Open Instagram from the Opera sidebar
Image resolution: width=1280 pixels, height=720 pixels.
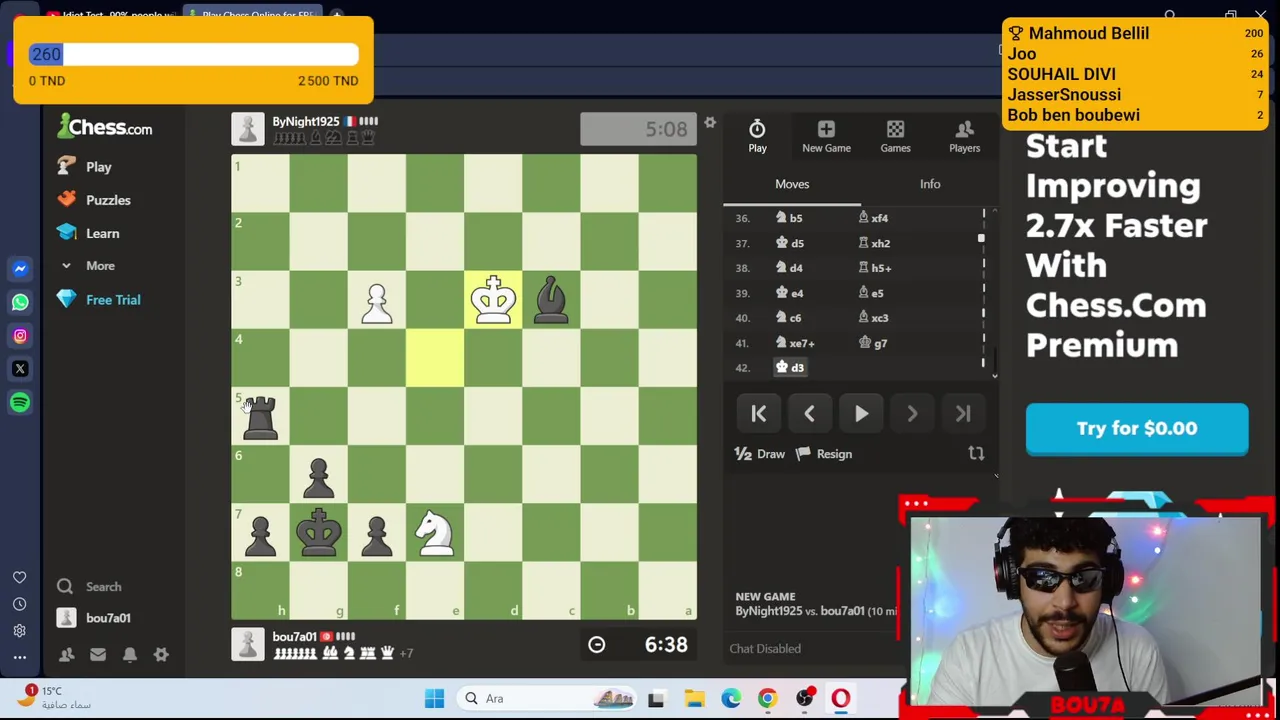coord(20,336)
